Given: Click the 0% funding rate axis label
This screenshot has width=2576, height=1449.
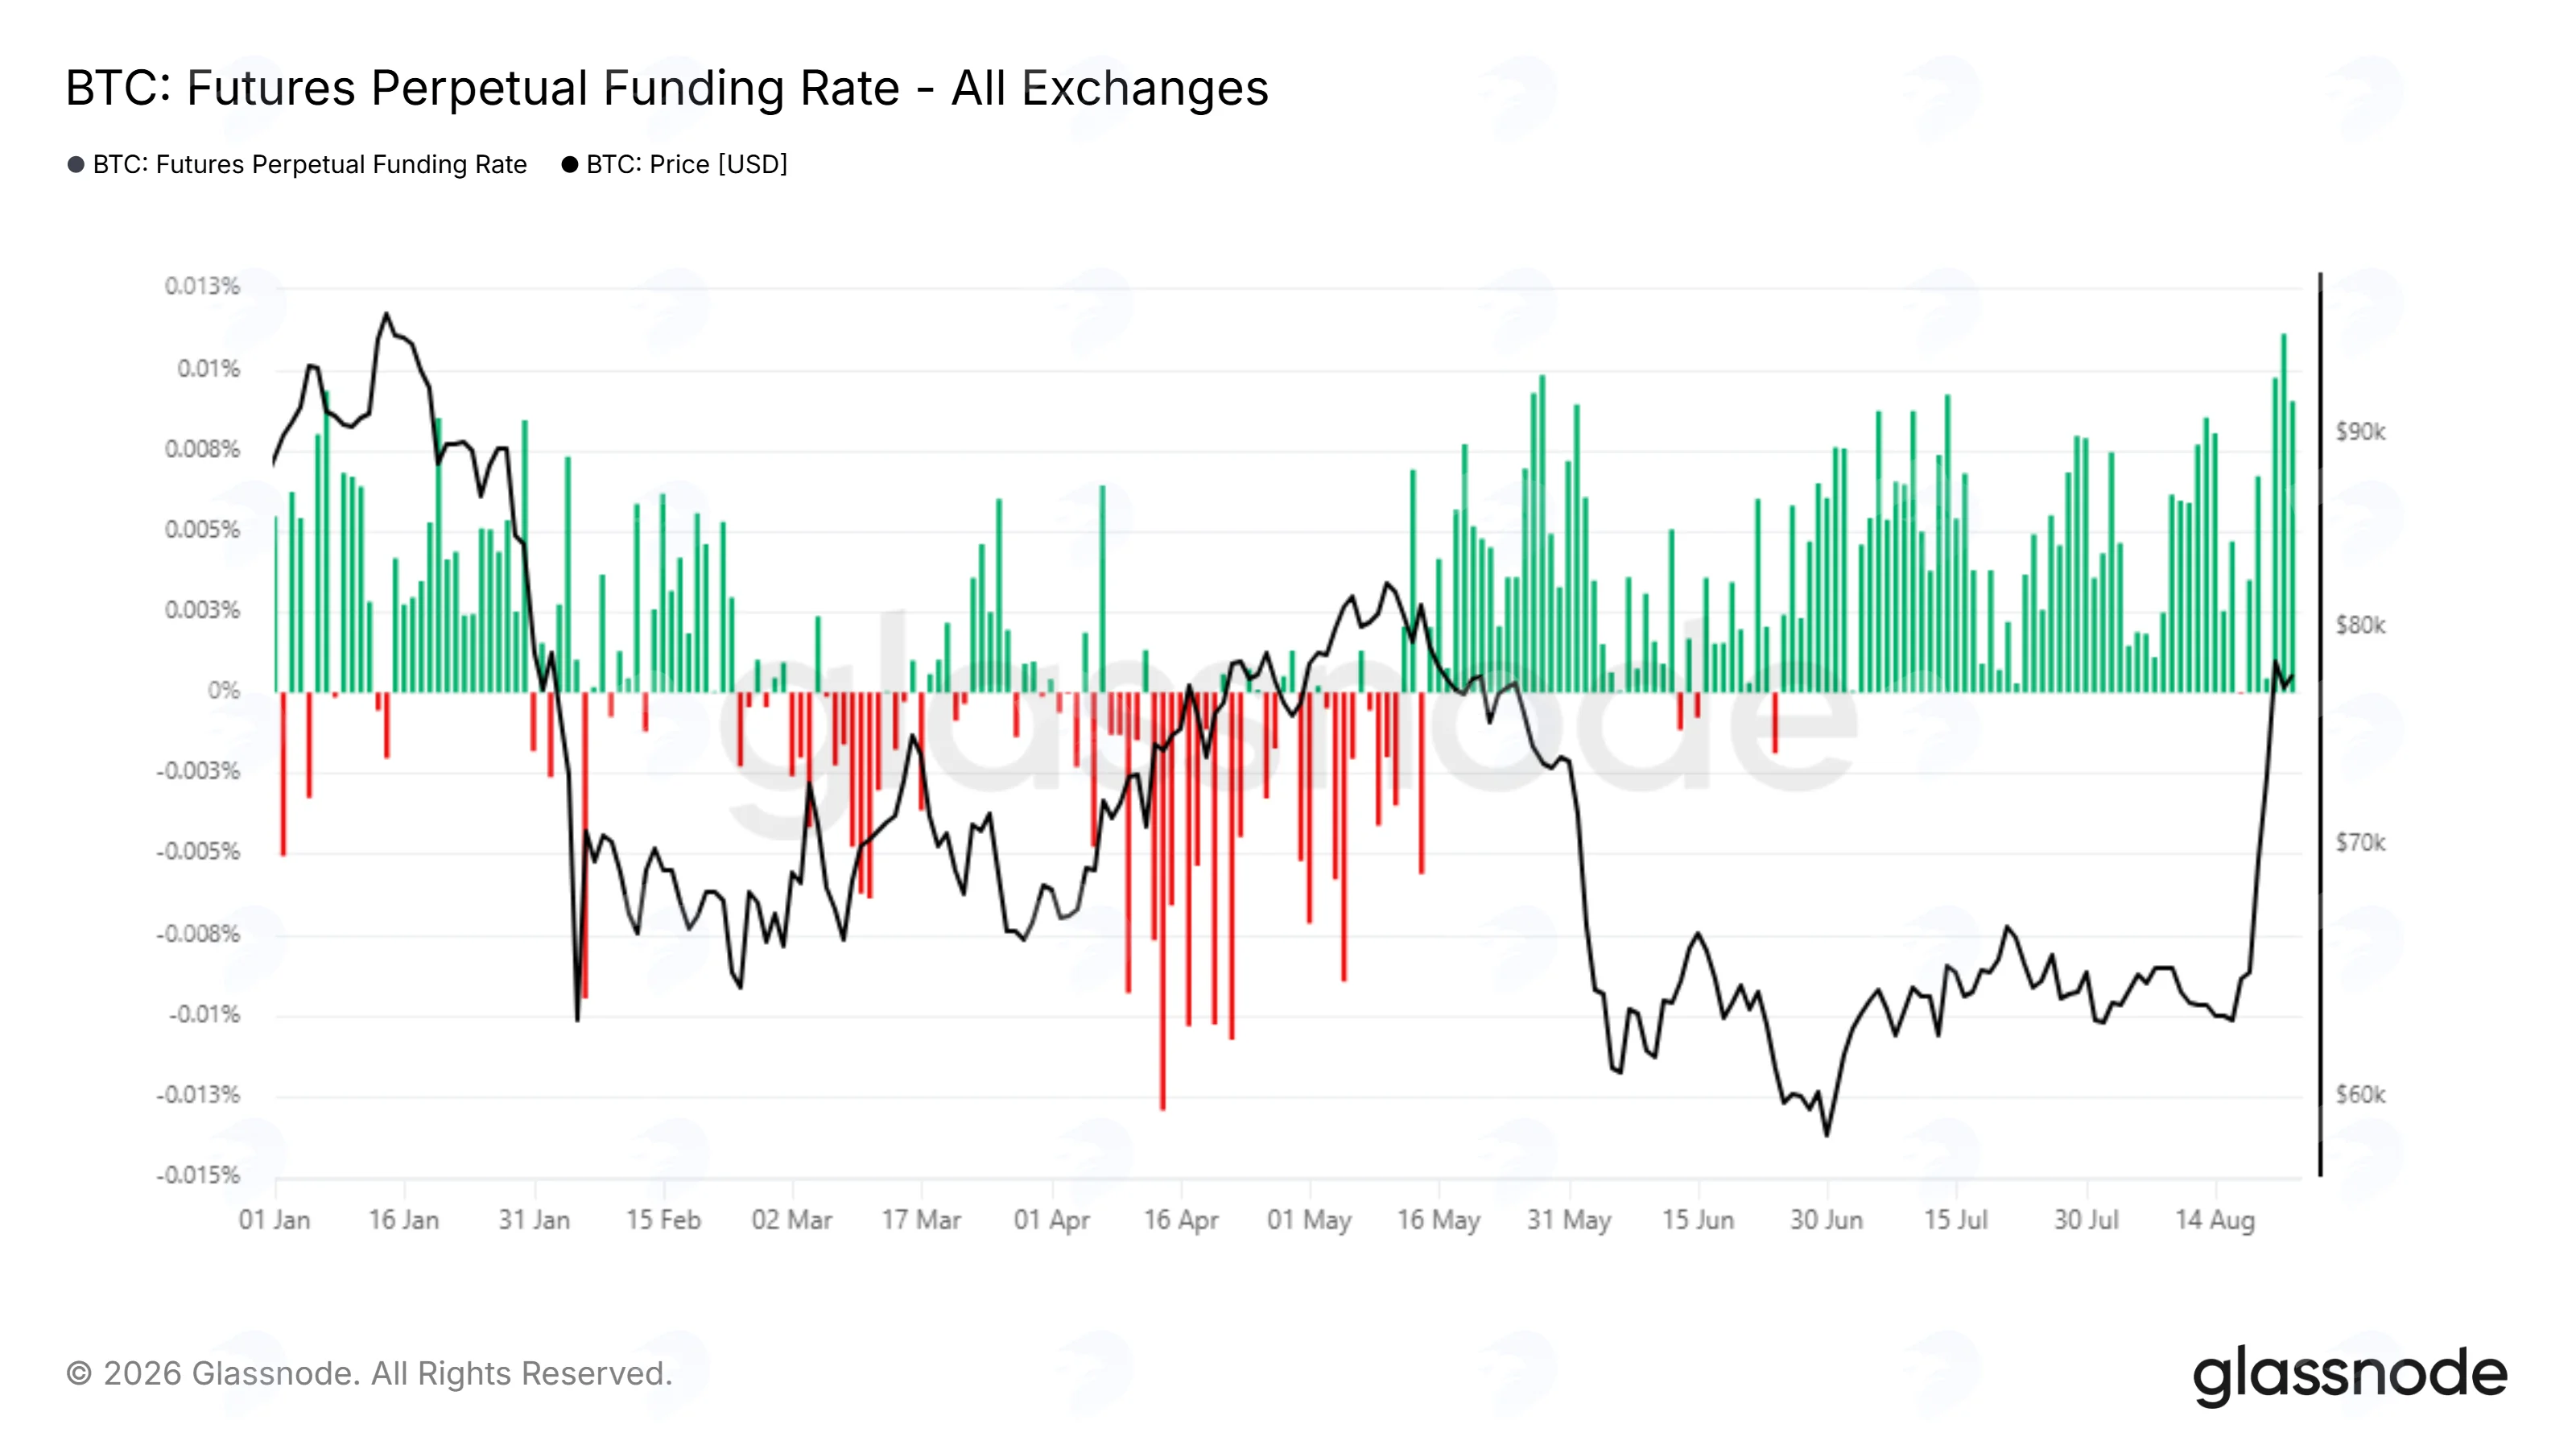Looking at the screenshot, I should coord(224,691).
